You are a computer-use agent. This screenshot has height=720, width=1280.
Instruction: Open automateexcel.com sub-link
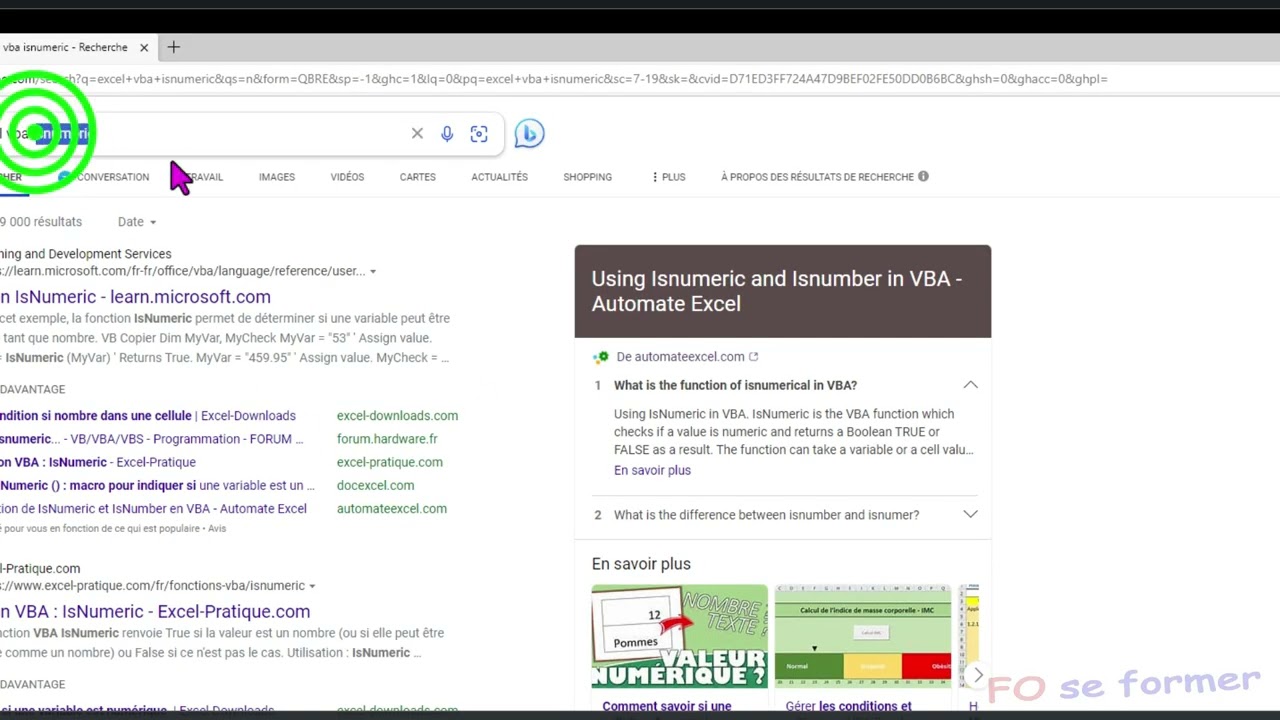[x=391, y=508]
